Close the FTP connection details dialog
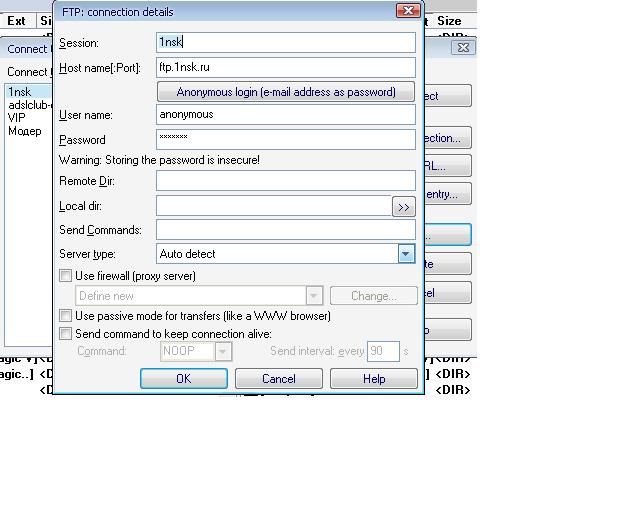Viewport: 640px width, 512px height. coord(408,12)
